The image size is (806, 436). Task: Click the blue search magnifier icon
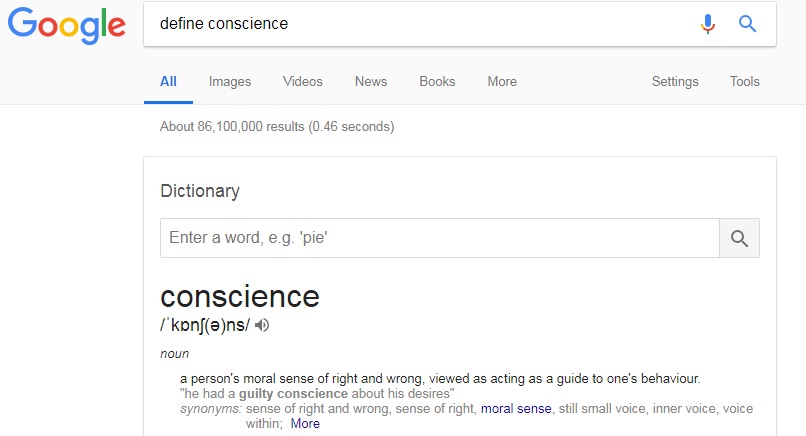tap(747, 24)
